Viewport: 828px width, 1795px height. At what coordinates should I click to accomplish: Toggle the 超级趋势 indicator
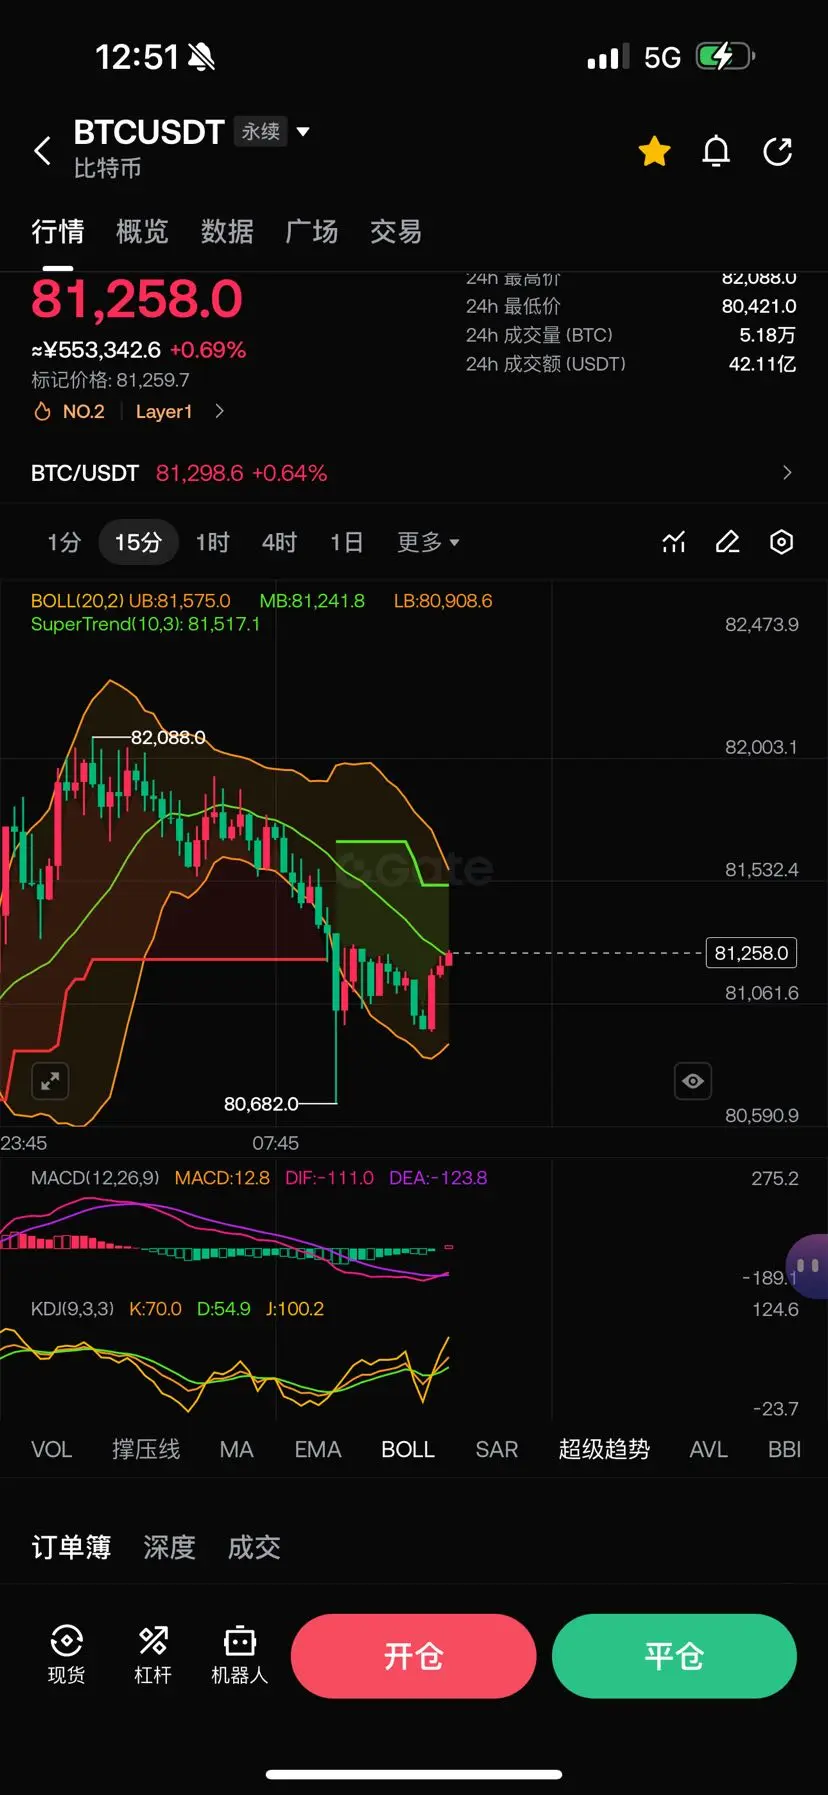tap(604, 1449)
